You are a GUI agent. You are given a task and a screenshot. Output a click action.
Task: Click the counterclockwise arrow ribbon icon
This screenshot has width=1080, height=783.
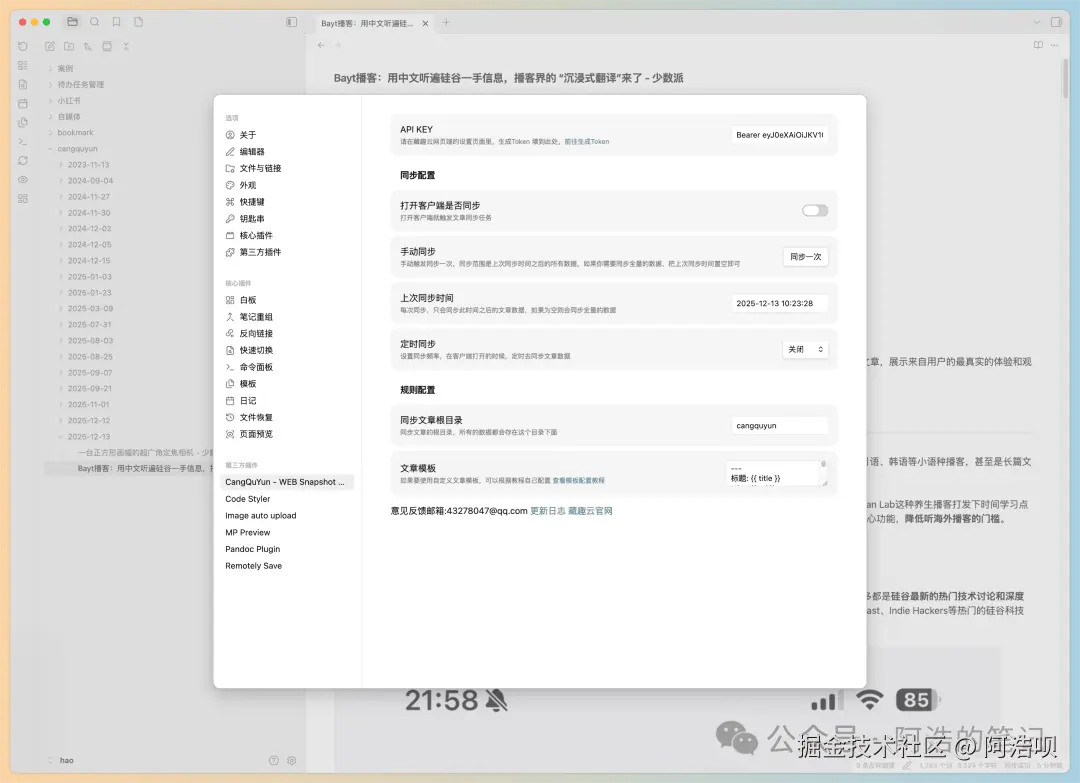tap(23, 46)
